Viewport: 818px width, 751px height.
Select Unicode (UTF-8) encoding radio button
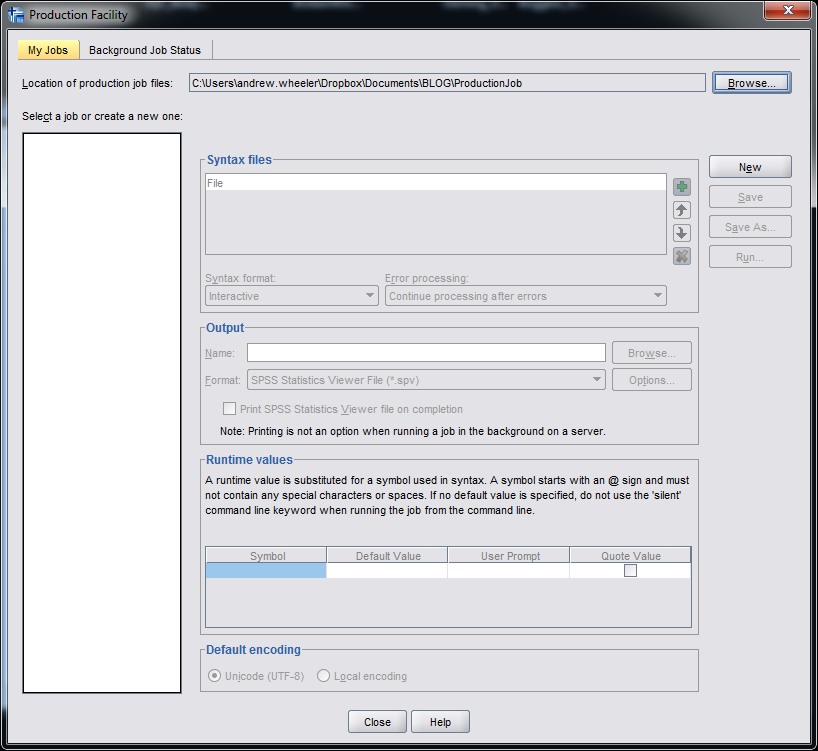(214, 676)
